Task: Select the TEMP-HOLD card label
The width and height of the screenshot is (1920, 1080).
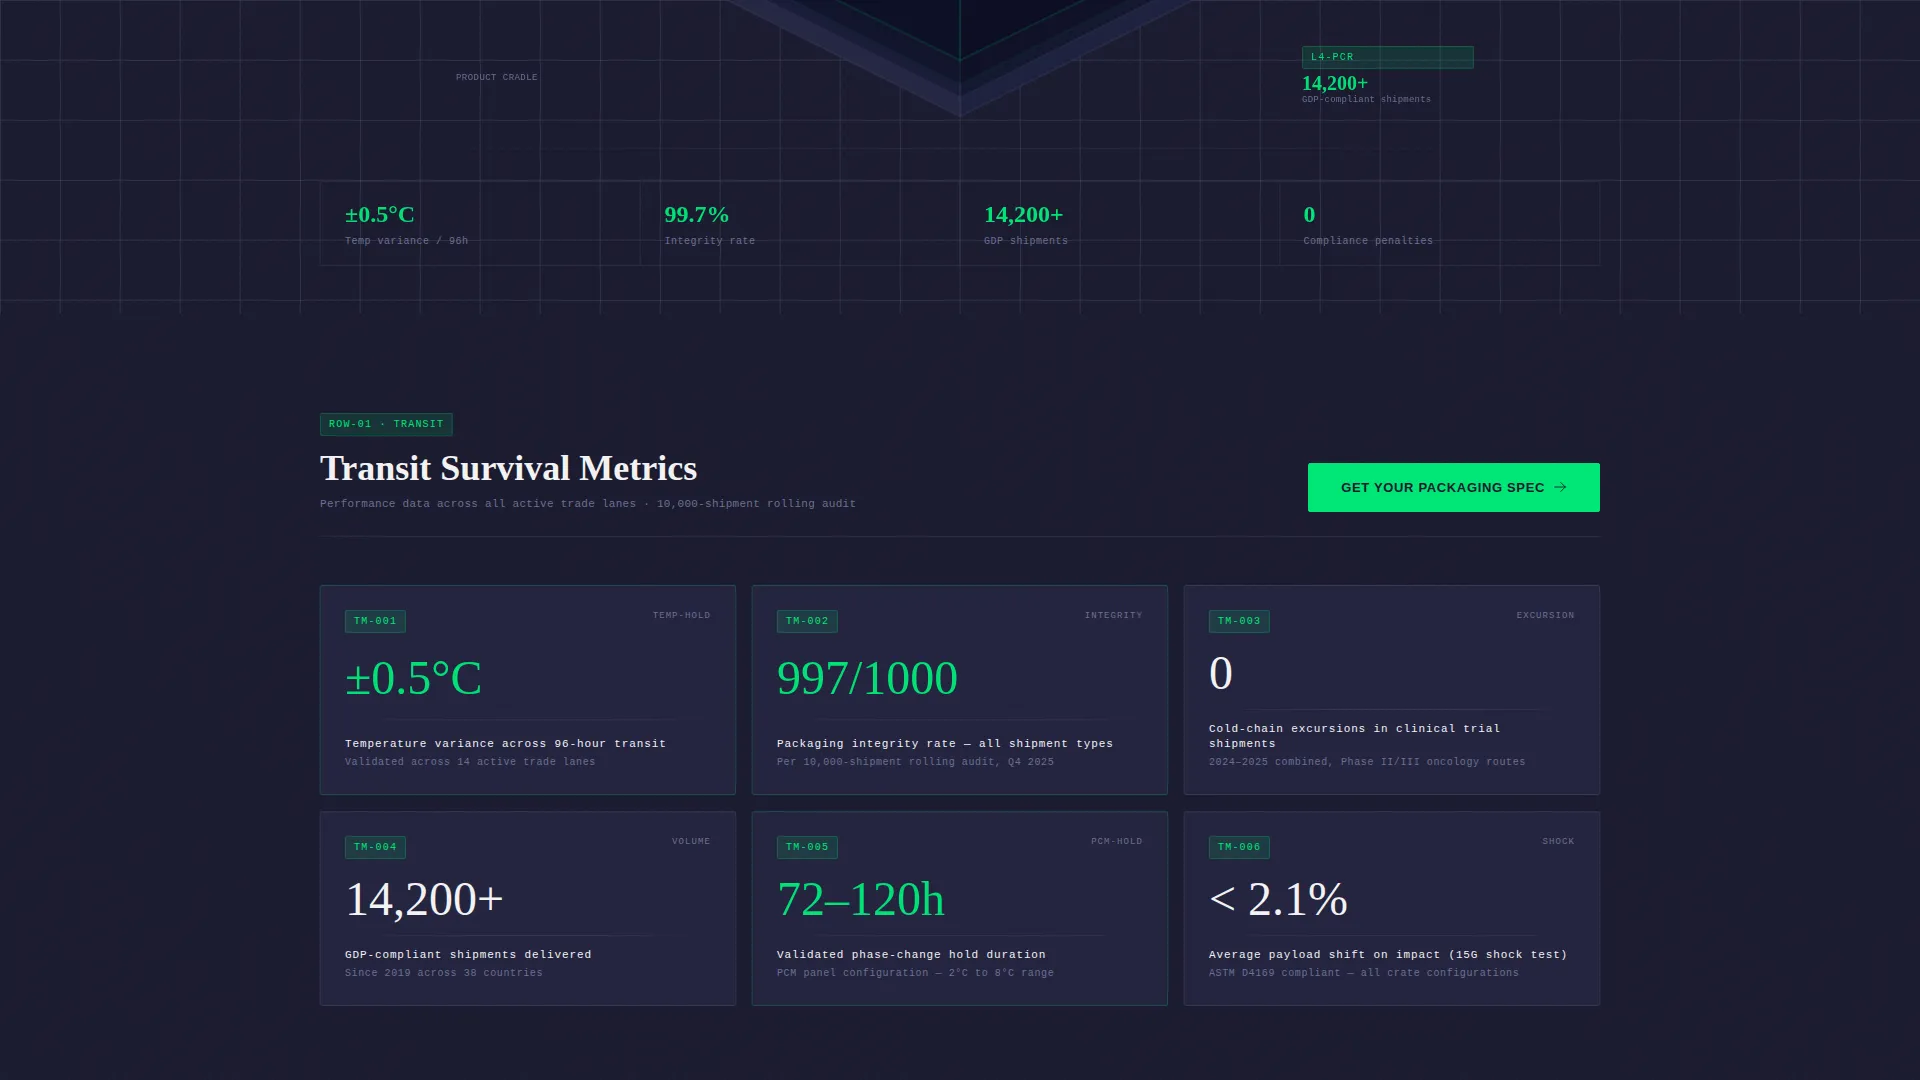Action: (681, 615)
